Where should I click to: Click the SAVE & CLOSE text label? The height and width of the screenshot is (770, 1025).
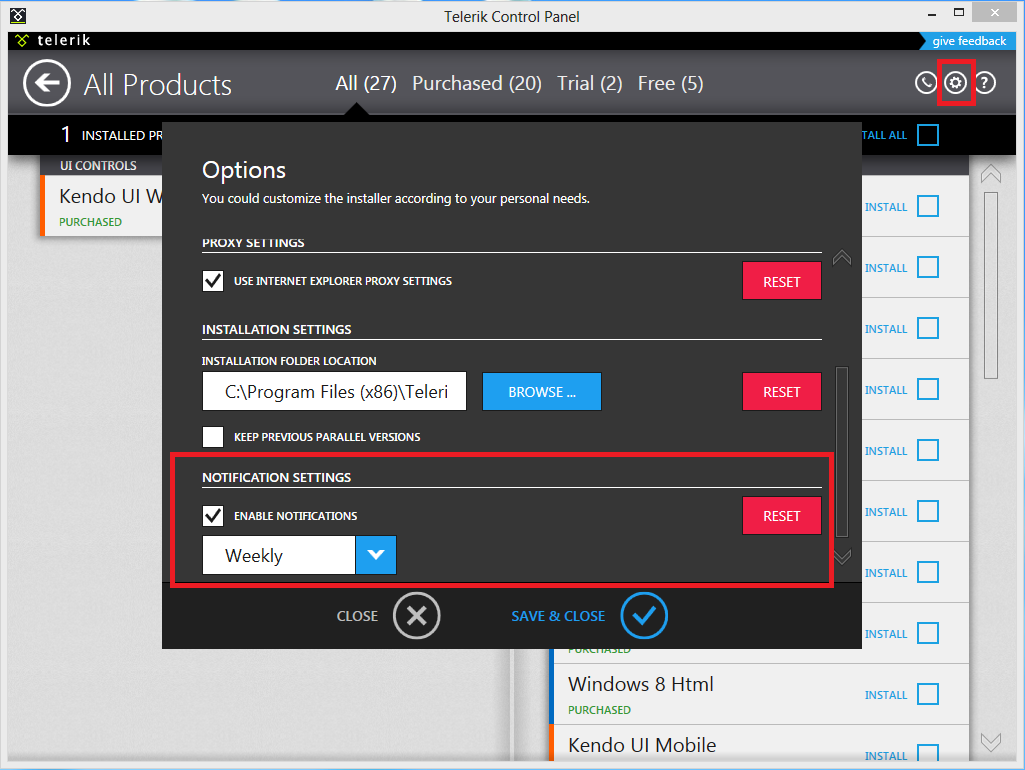[558, 616]
